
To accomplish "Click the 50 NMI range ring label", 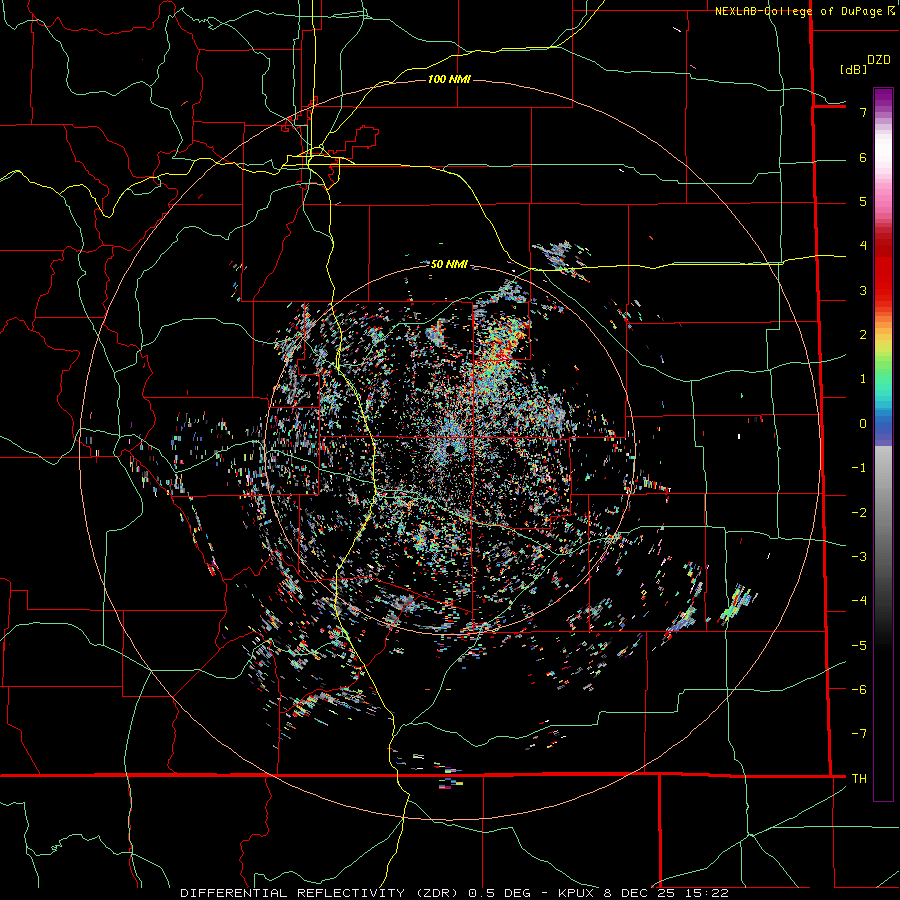I will [x=449, y=264].
